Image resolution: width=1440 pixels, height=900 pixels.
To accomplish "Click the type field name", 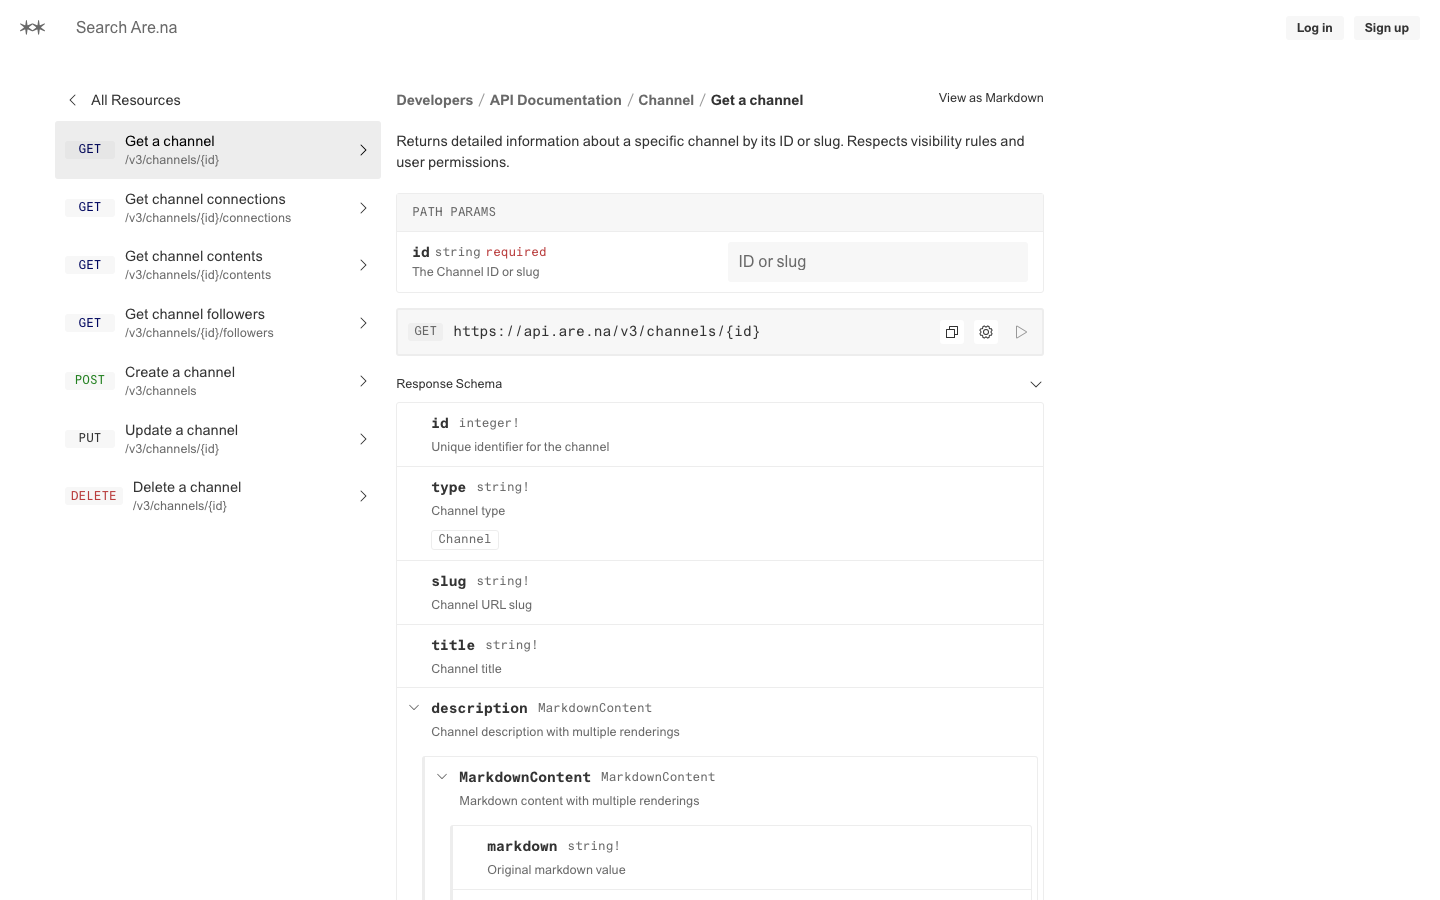I will (449, 487).
